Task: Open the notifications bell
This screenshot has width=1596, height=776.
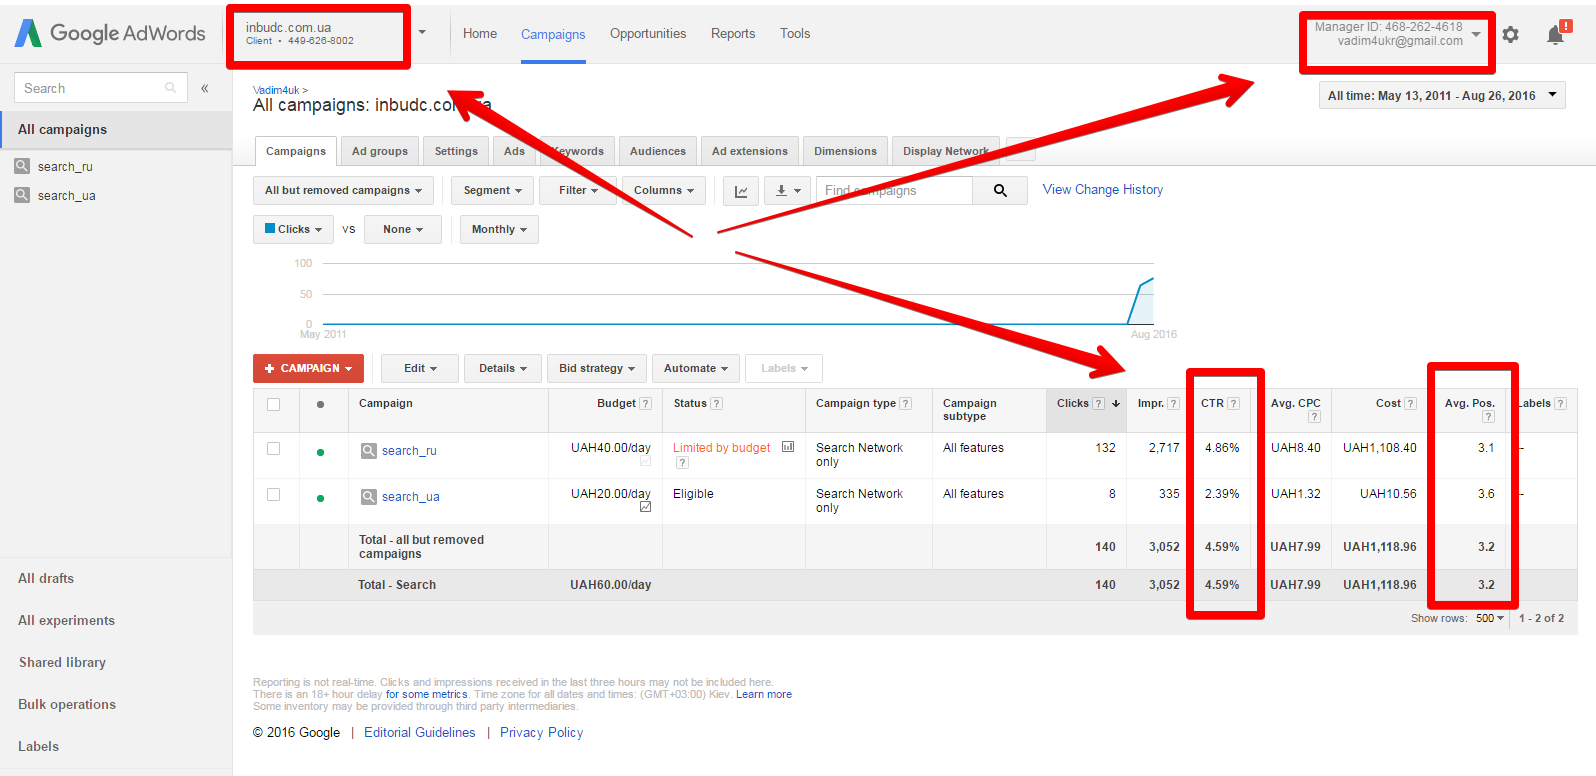Action: [1555, 35]
